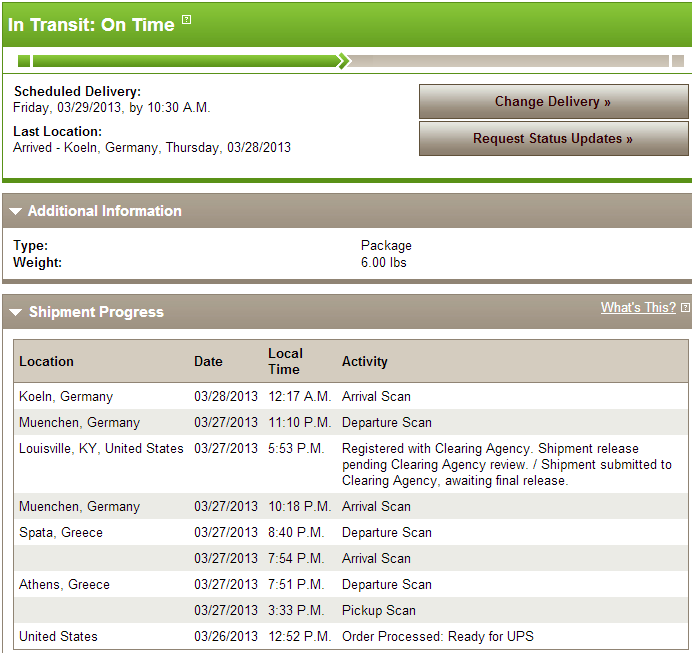Open the What's This? link
Screen dimensions: 692x653
tap(638, 308)
